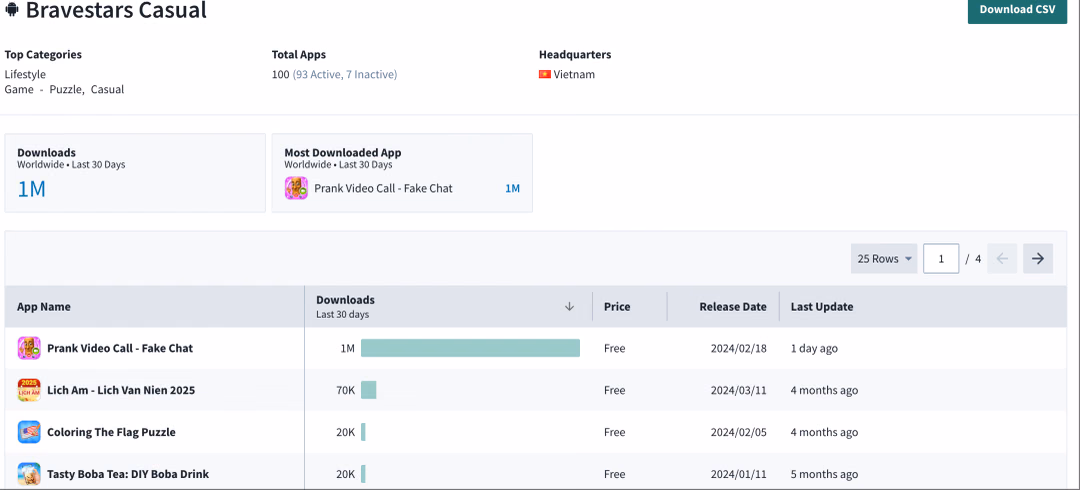Go to the next page arrow
The height and width of the screenshot is (490, 1080).
point(1038,258)
